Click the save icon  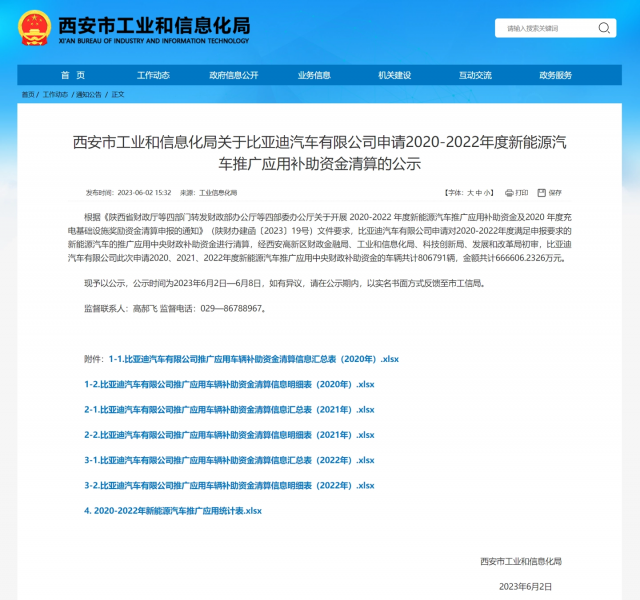542,193
